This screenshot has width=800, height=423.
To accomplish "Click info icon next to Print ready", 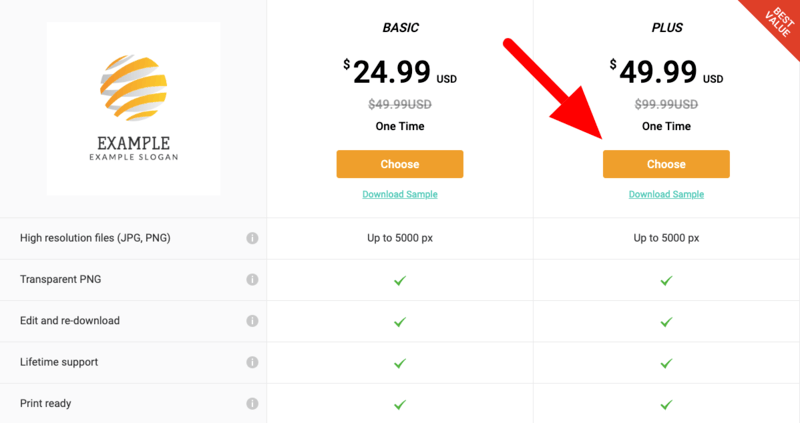I will pos(252,404).
